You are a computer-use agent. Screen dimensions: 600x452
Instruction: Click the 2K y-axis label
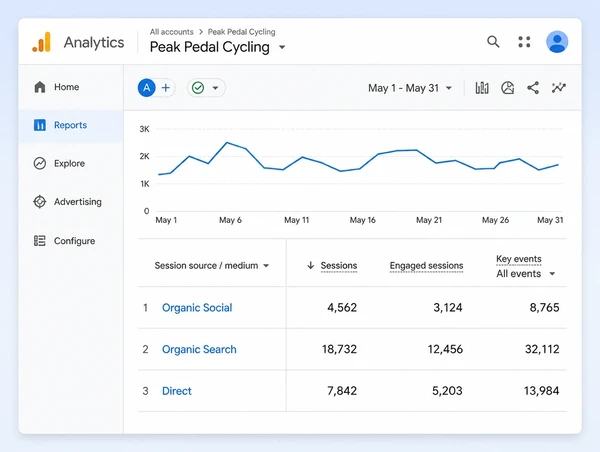point(145,156)
